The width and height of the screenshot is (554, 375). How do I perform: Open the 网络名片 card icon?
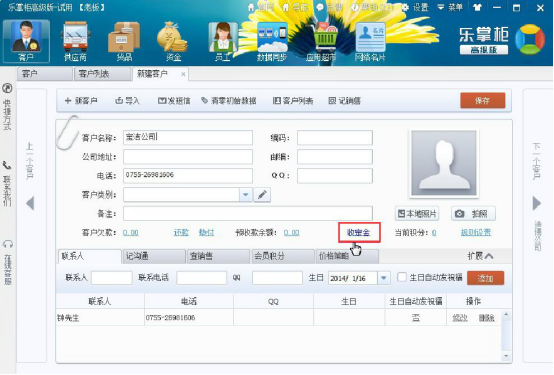click(370, 41)
